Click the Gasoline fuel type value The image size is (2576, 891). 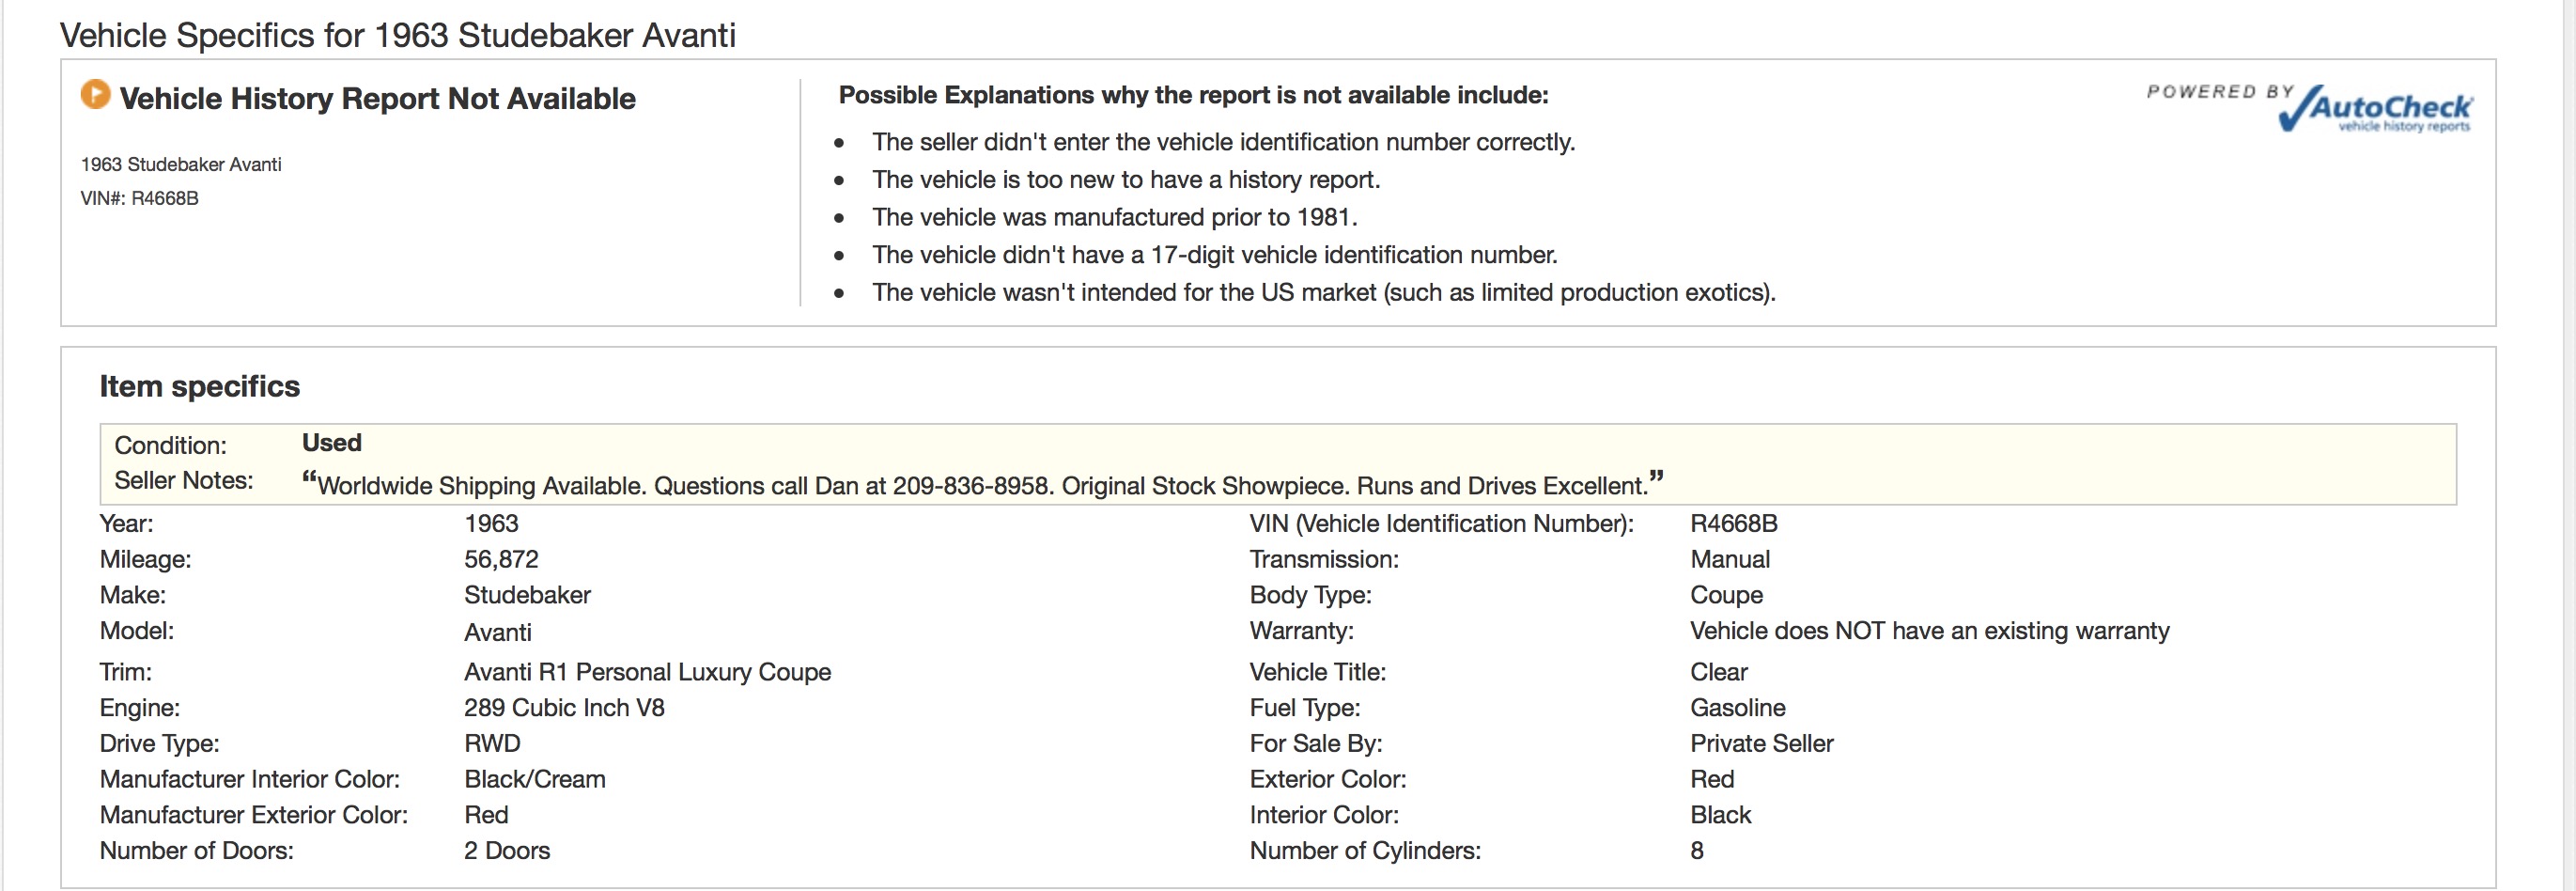click(x=1737, y=708)
